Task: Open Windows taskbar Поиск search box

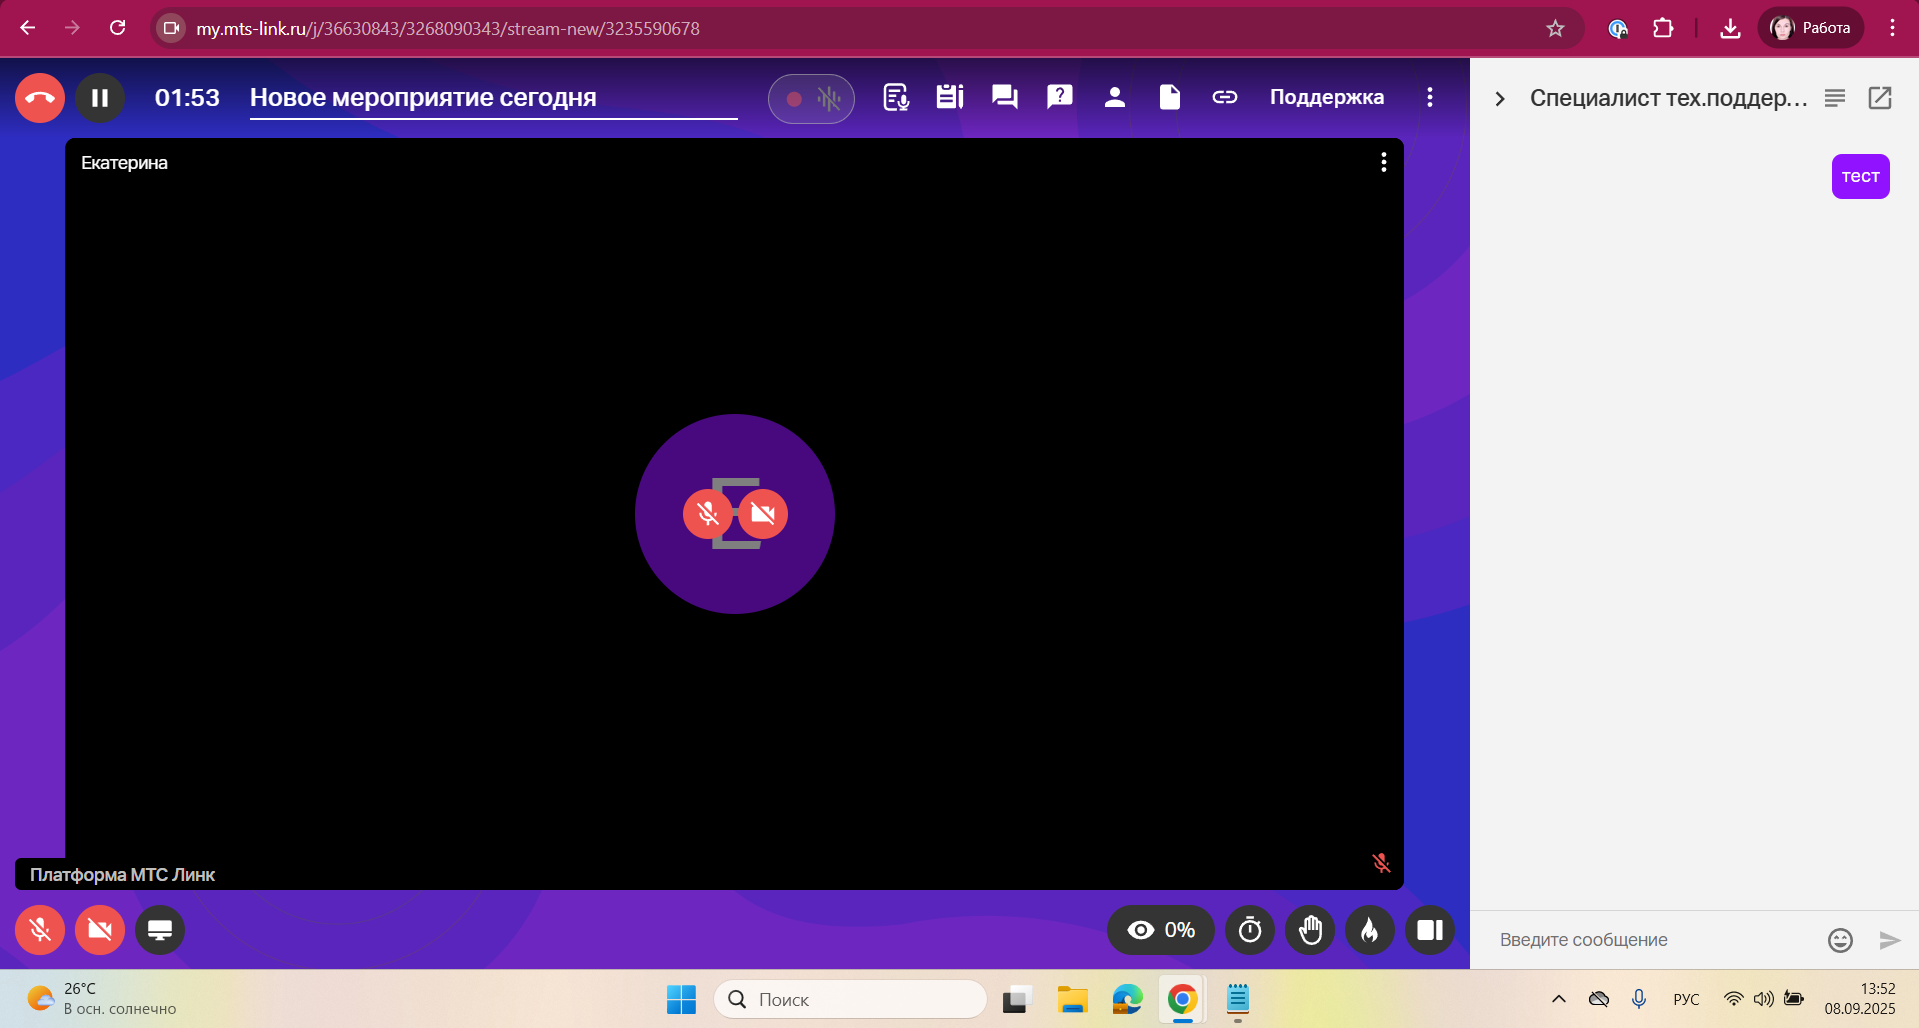Action: [x=850, y=999]
